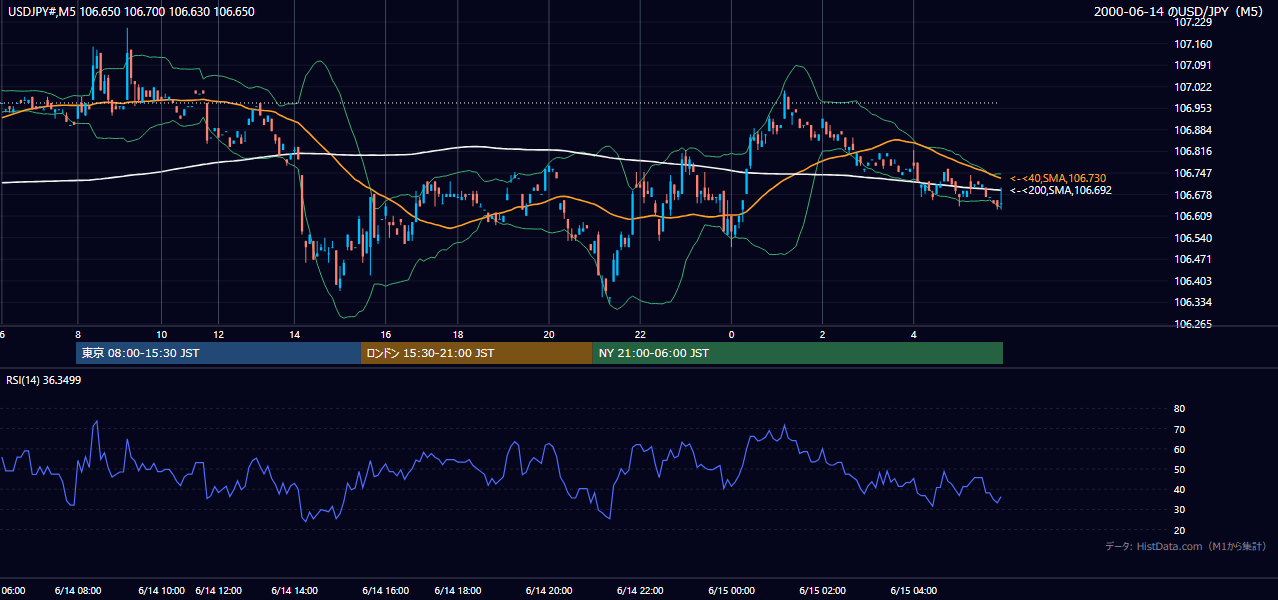The image size is (1278, 600).
Task: Click price axis value 106.953
Action: (1193, 108)
